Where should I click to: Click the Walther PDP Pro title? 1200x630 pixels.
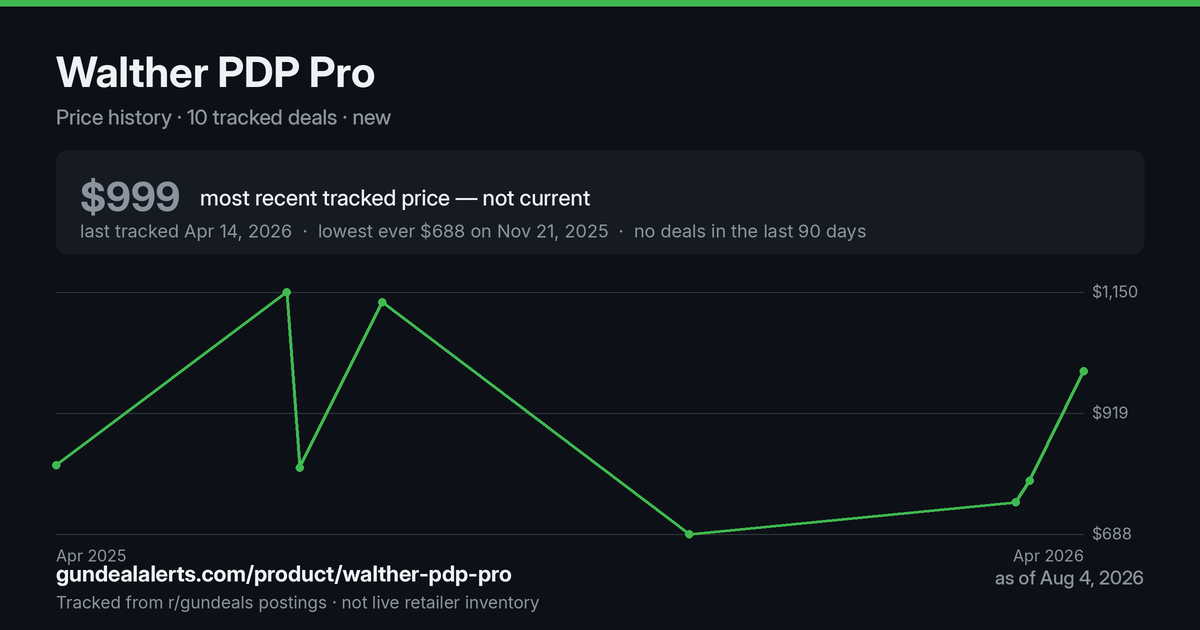coord(215,73)
